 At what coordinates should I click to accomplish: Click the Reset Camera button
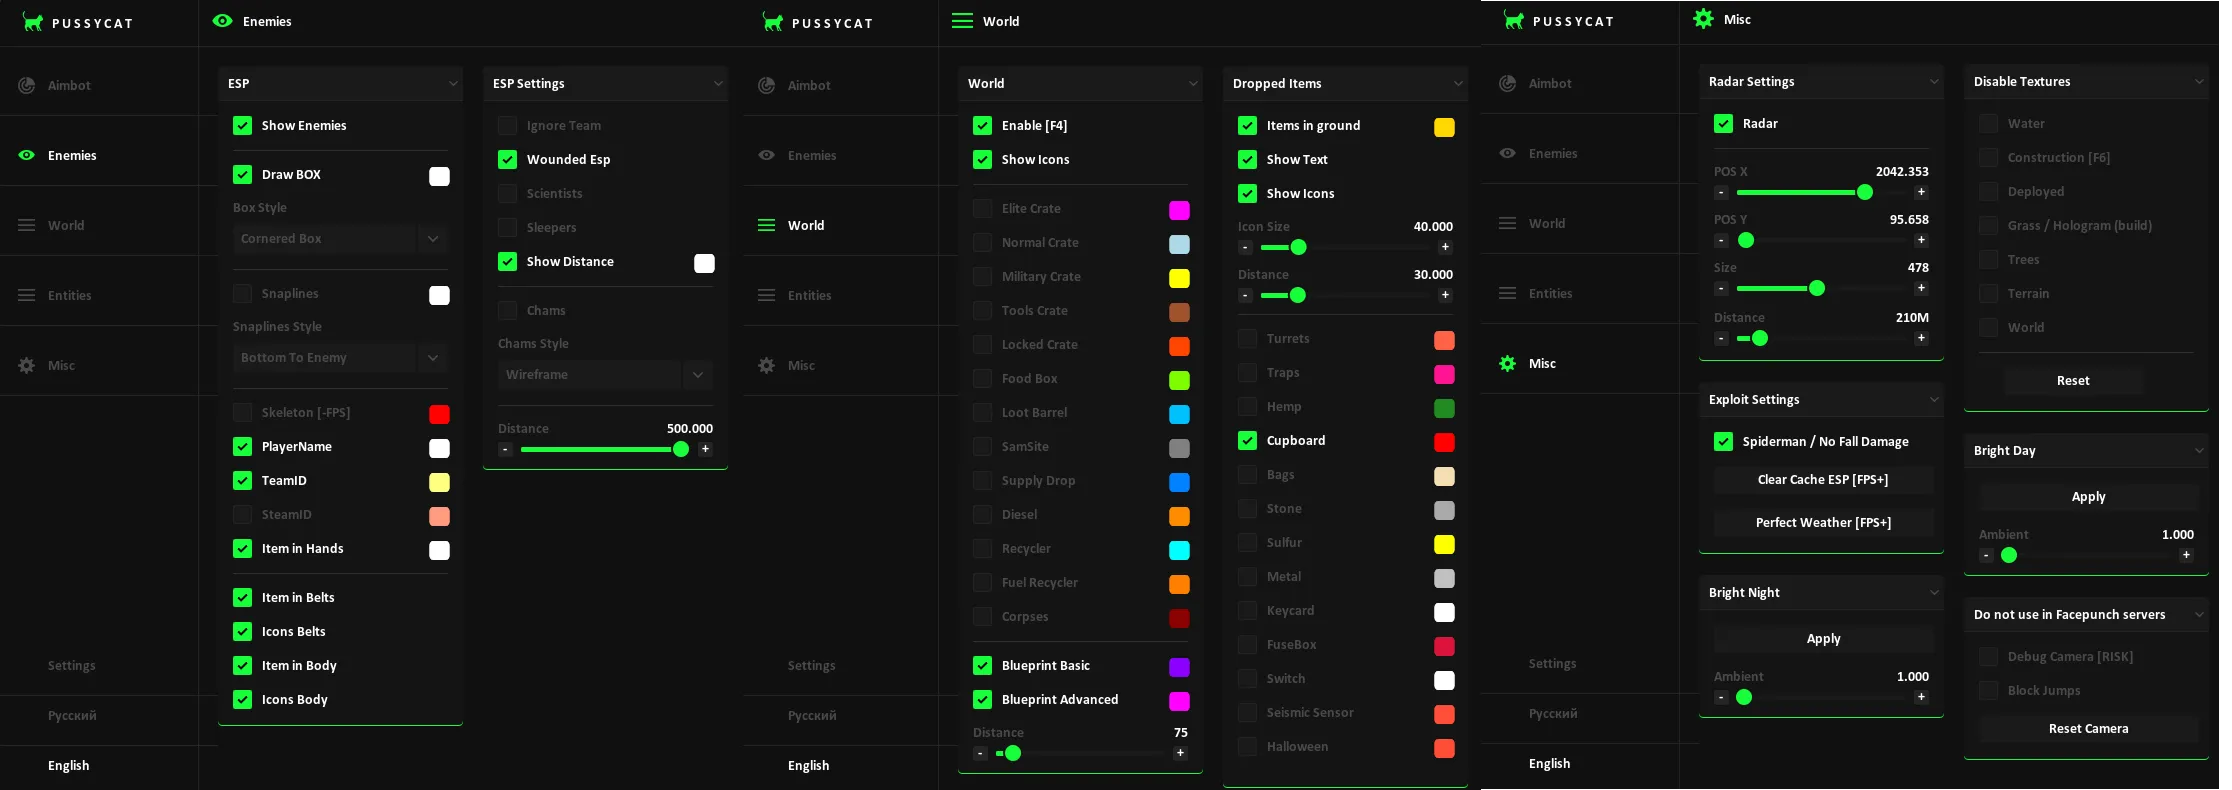[2088, 729]
